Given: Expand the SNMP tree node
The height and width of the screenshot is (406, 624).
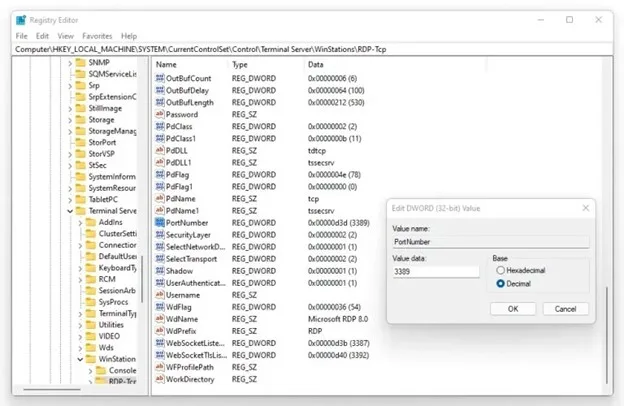Looking at the screenshot, I should [70, 62].
